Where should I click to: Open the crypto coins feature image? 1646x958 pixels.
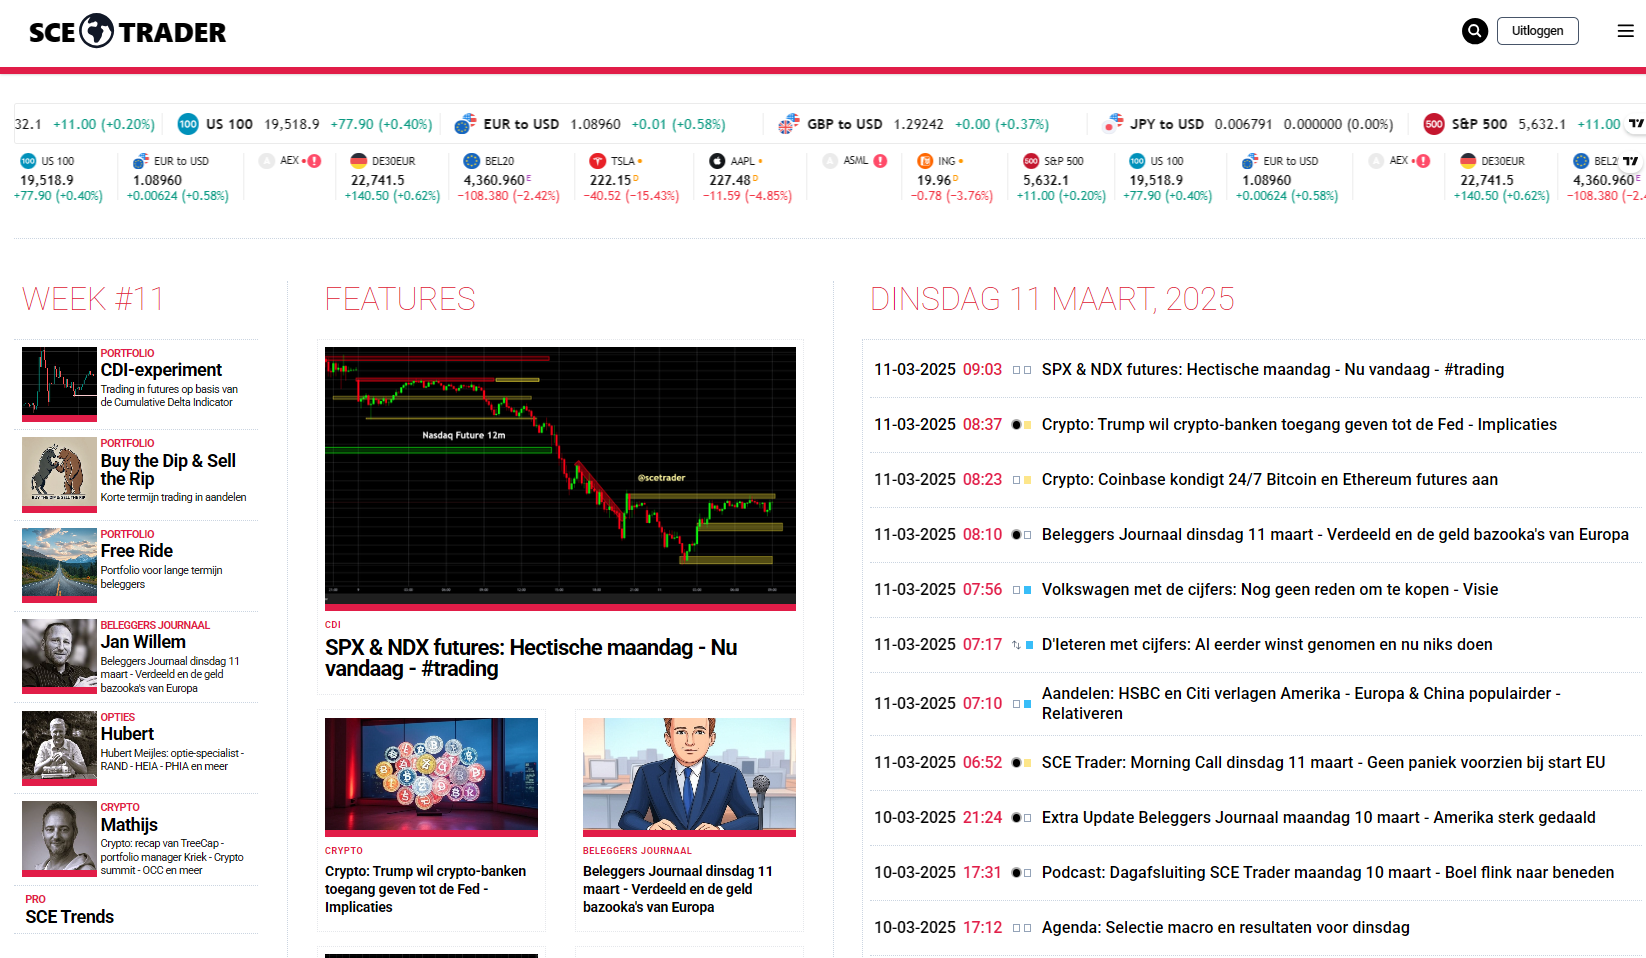431,777
